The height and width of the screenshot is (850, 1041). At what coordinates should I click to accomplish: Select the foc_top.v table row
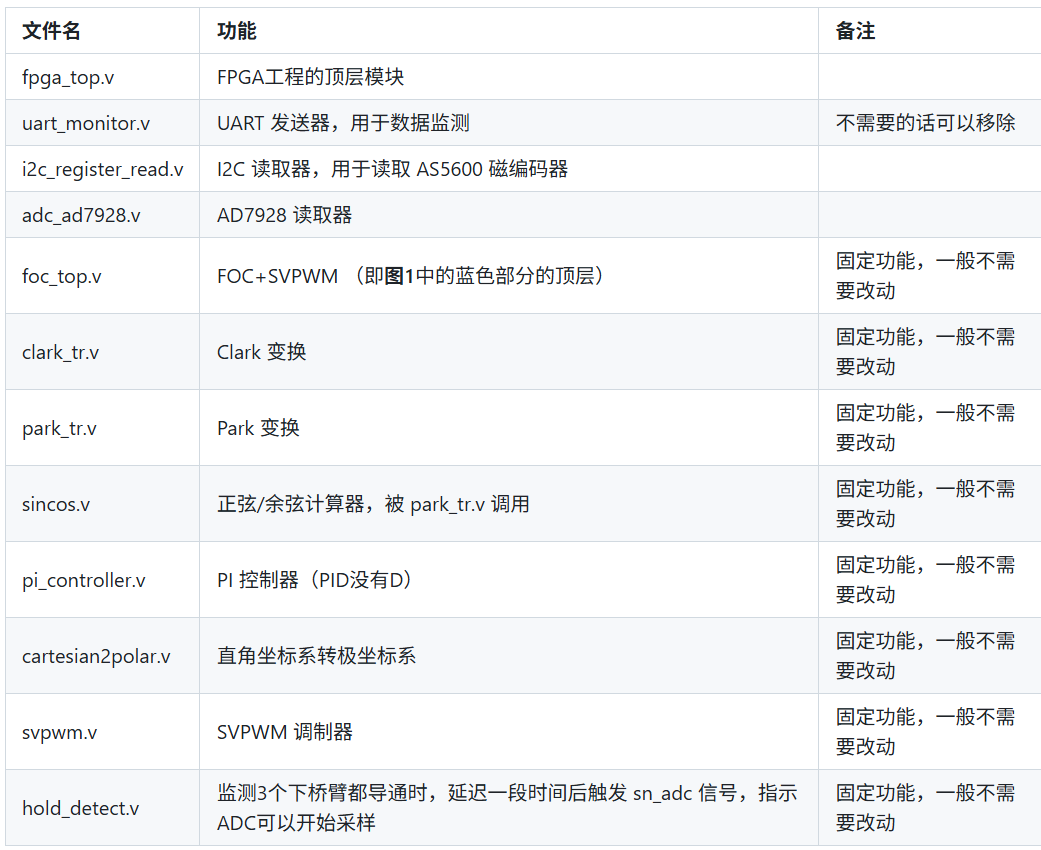coord(60,275)
